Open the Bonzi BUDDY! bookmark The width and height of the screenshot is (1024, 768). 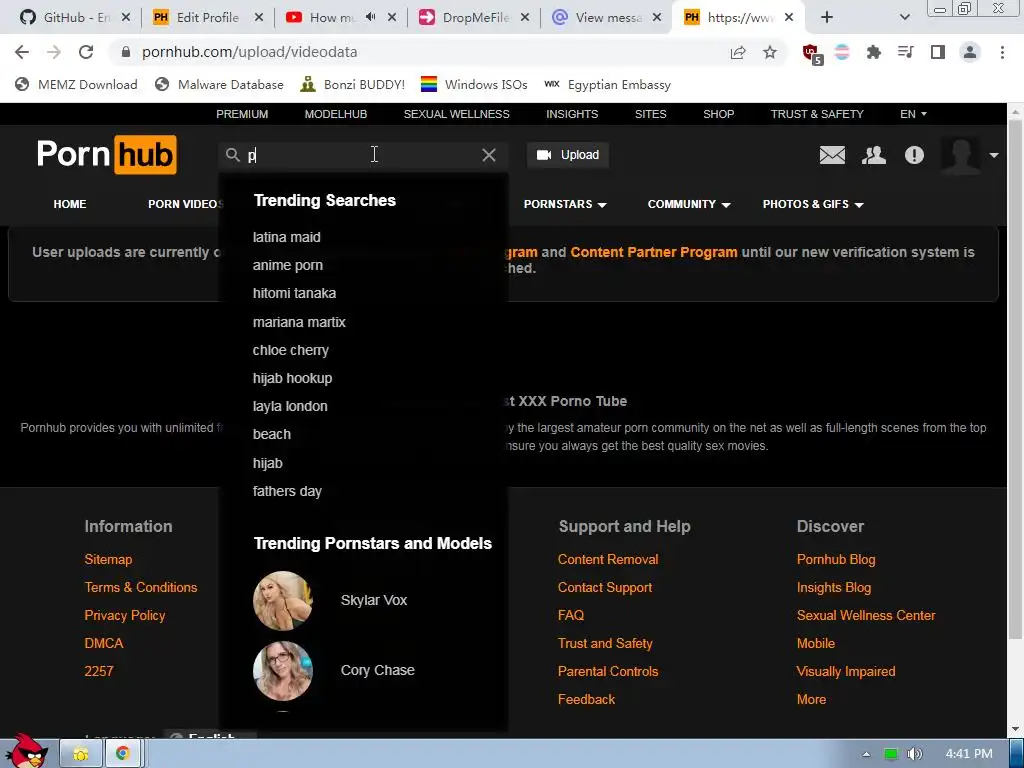[352, 84]
